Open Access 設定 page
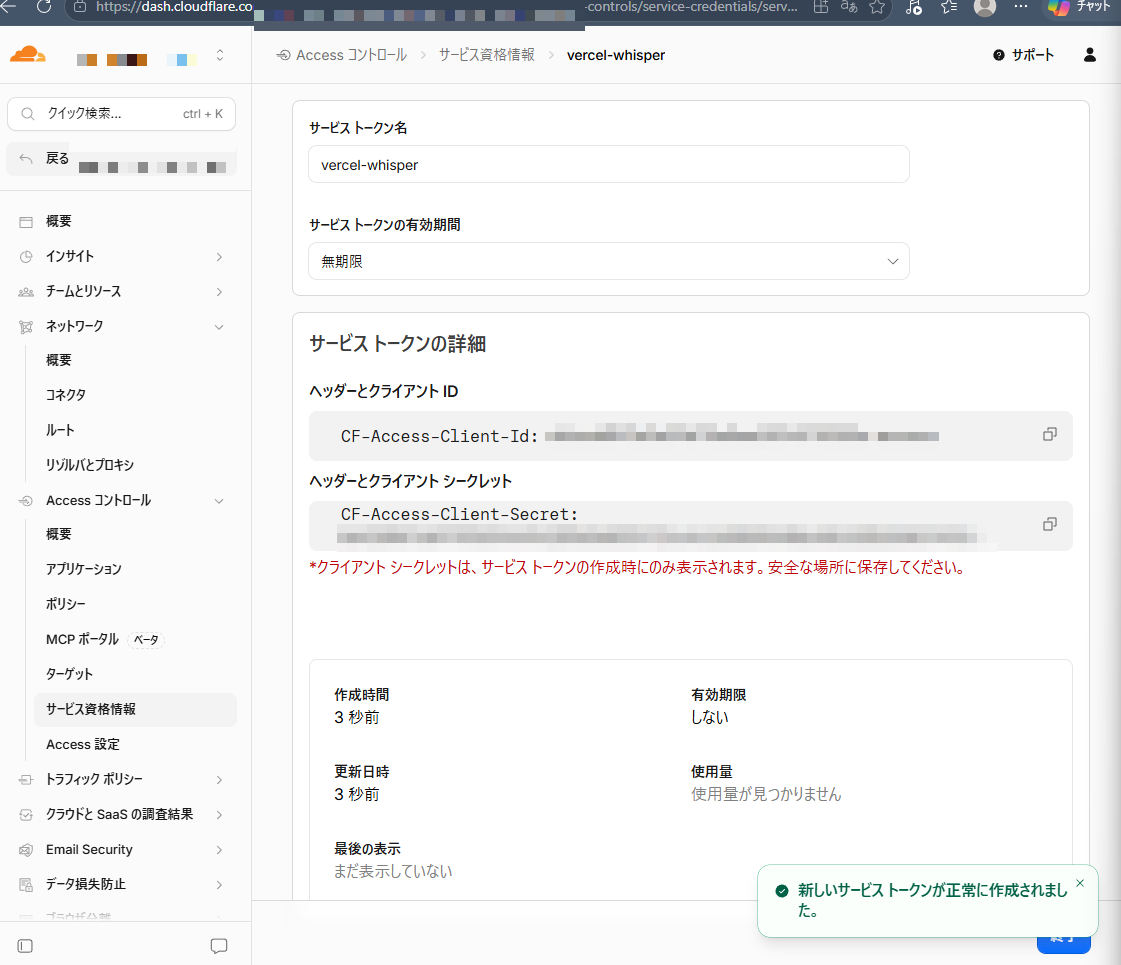1121x965 pixels. 83,744
